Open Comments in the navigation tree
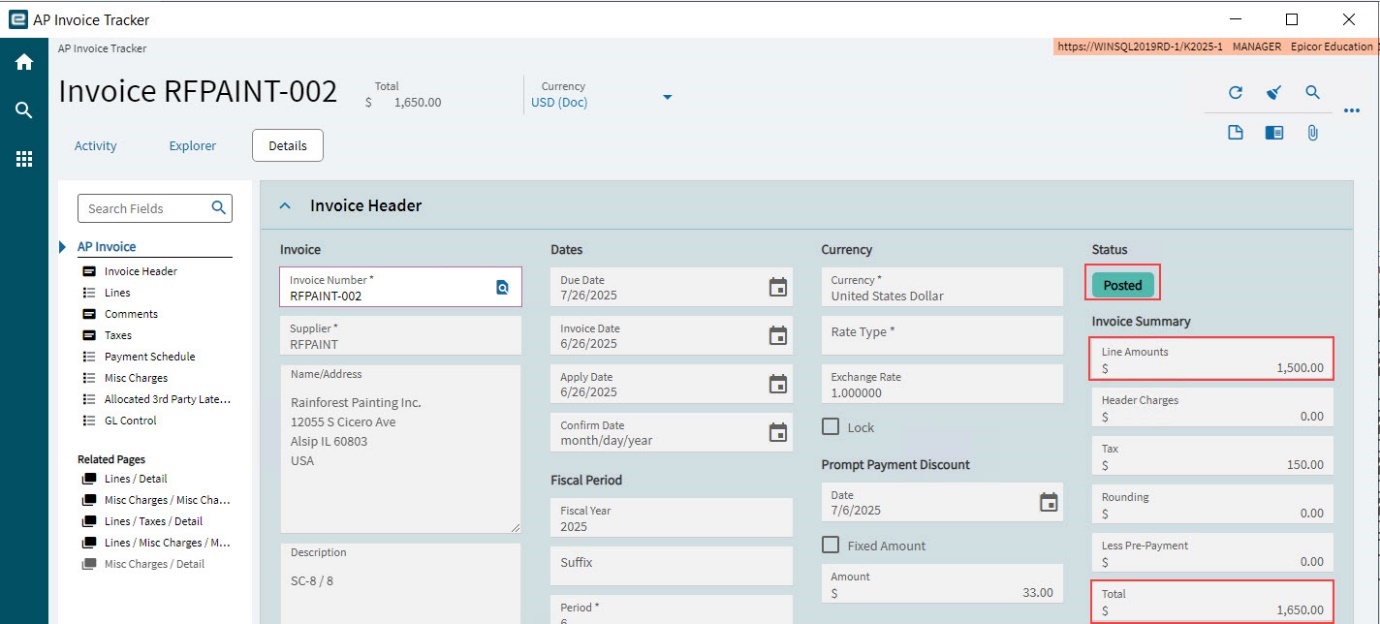Screen dimensions: 1380x624 tap(131, 314)
